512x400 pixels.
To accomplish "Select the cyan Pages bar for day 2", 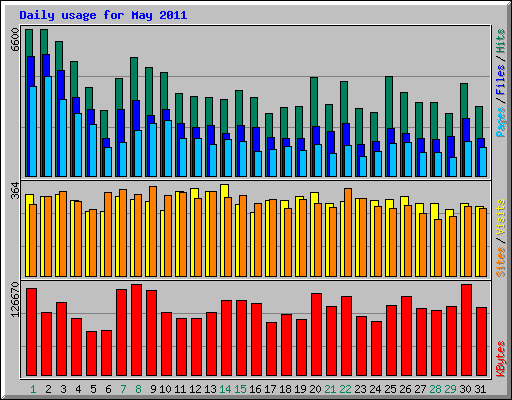I will 48,126.
